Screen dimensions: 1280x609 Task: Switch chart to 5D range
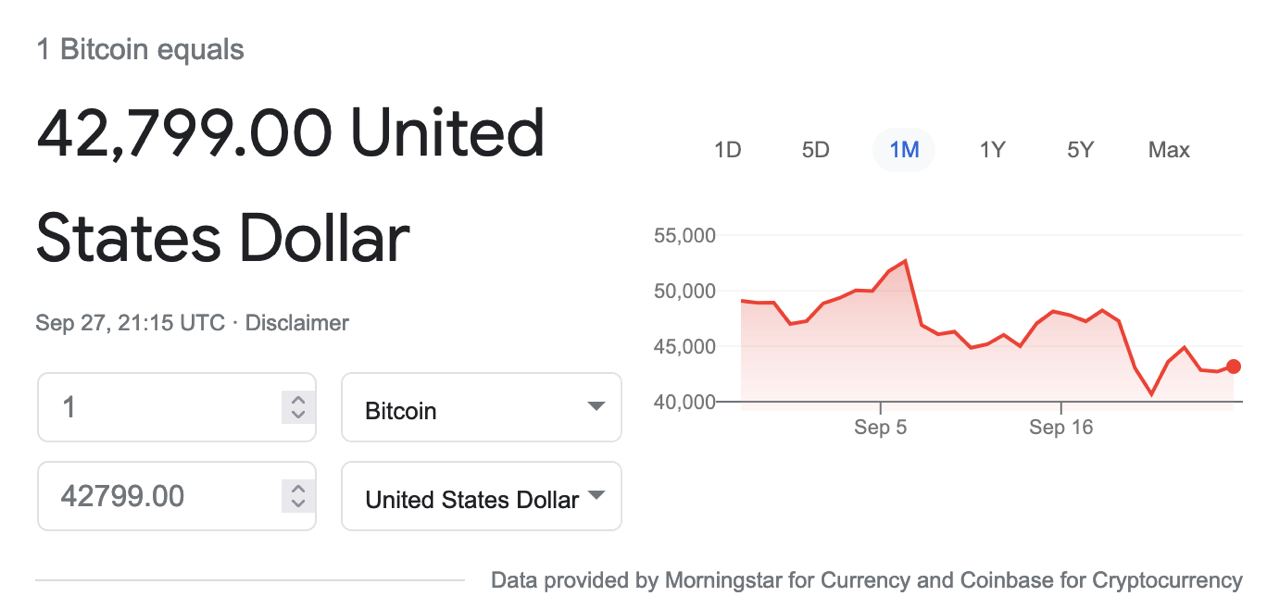tap(816, 150)
